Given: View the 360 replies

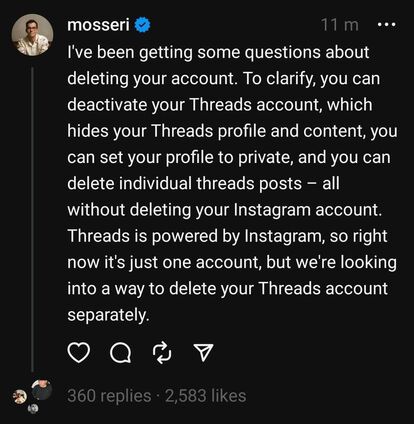Looking at the screenshot, I should (109, 396).
